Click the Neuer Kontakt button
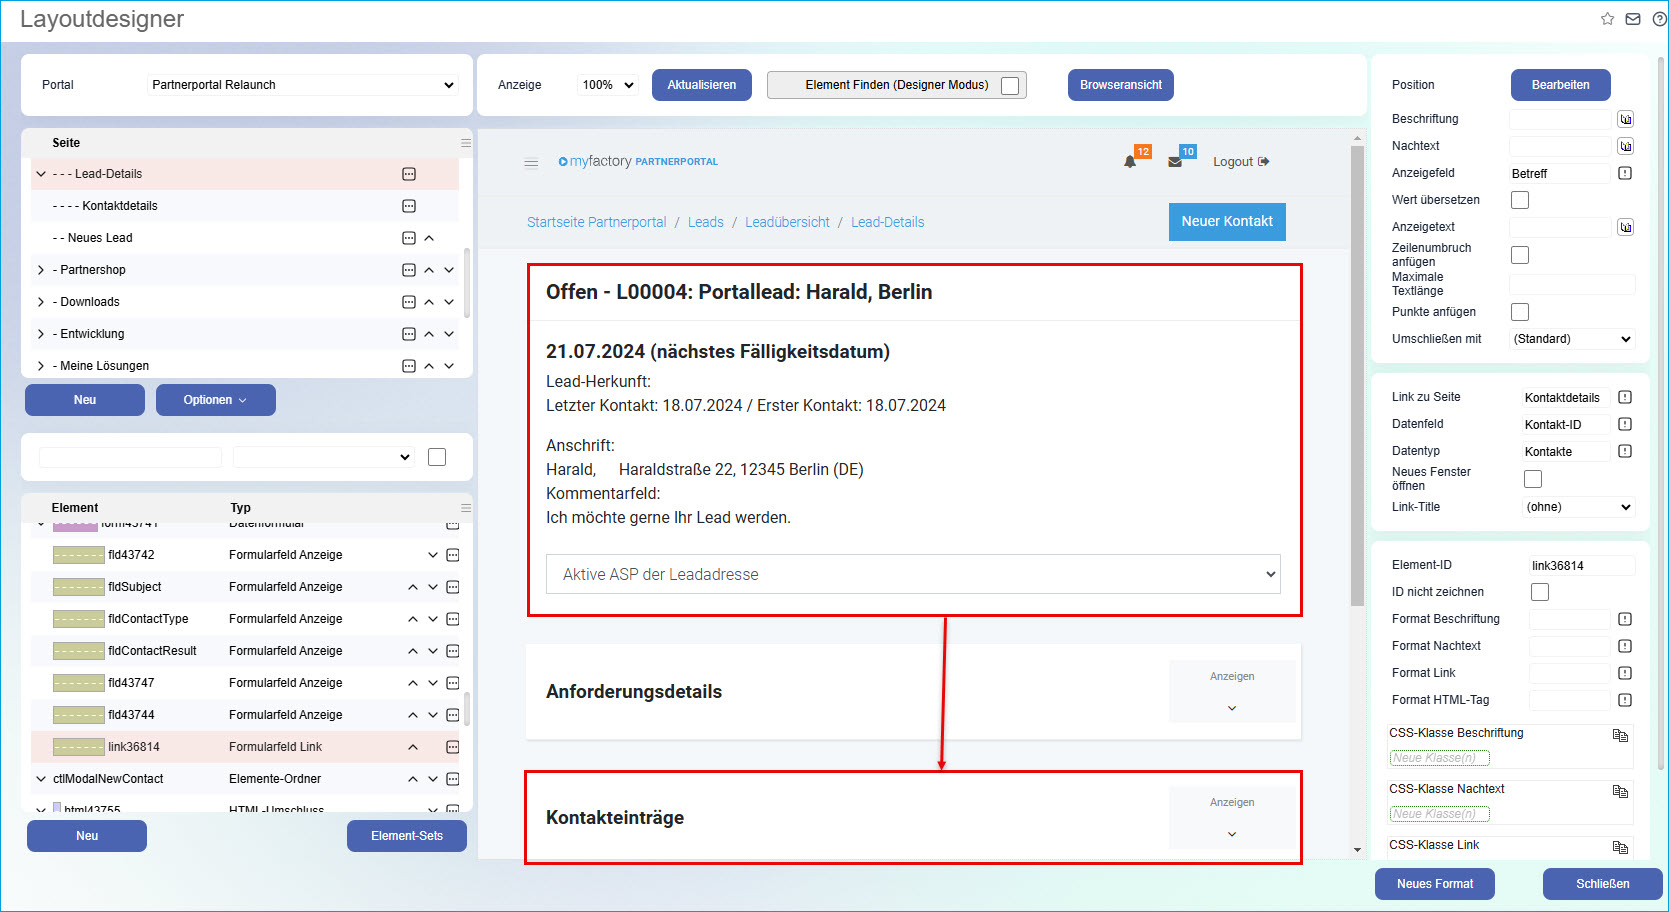1669x912 pixels. 1226,222
